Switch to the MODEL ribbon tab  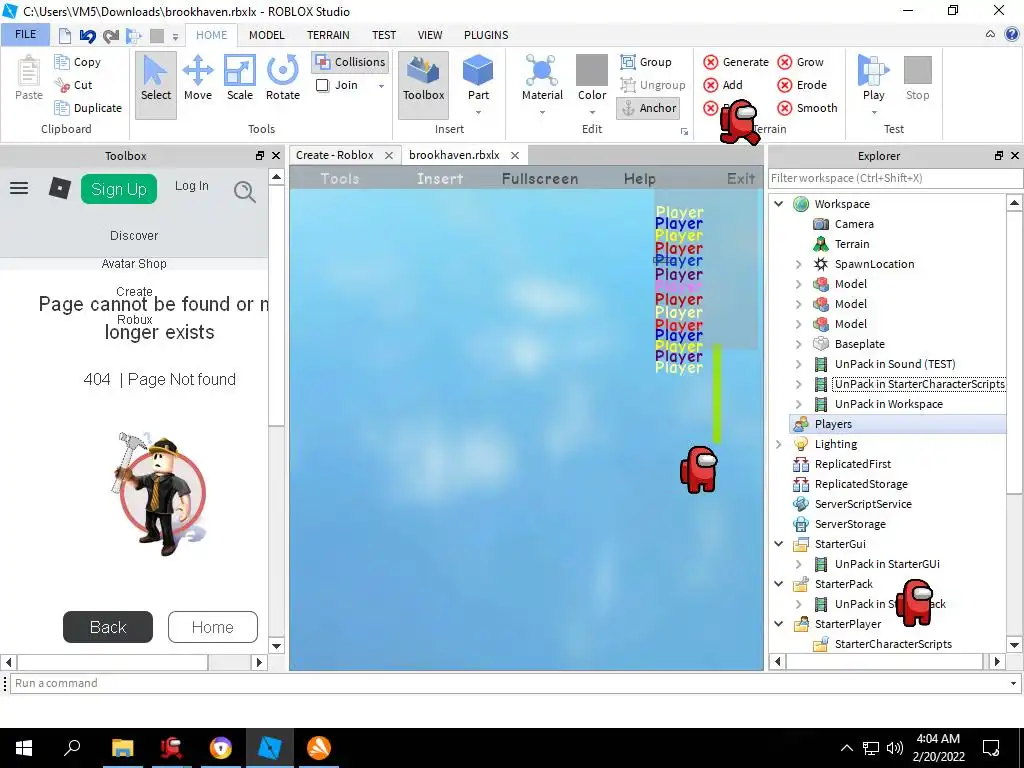266,35
